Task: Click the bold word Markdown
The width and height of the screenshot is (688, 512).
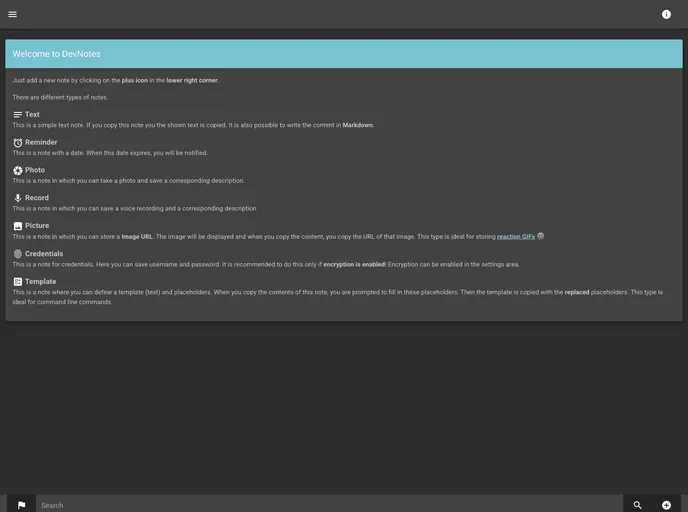Action: pos(358,125)
